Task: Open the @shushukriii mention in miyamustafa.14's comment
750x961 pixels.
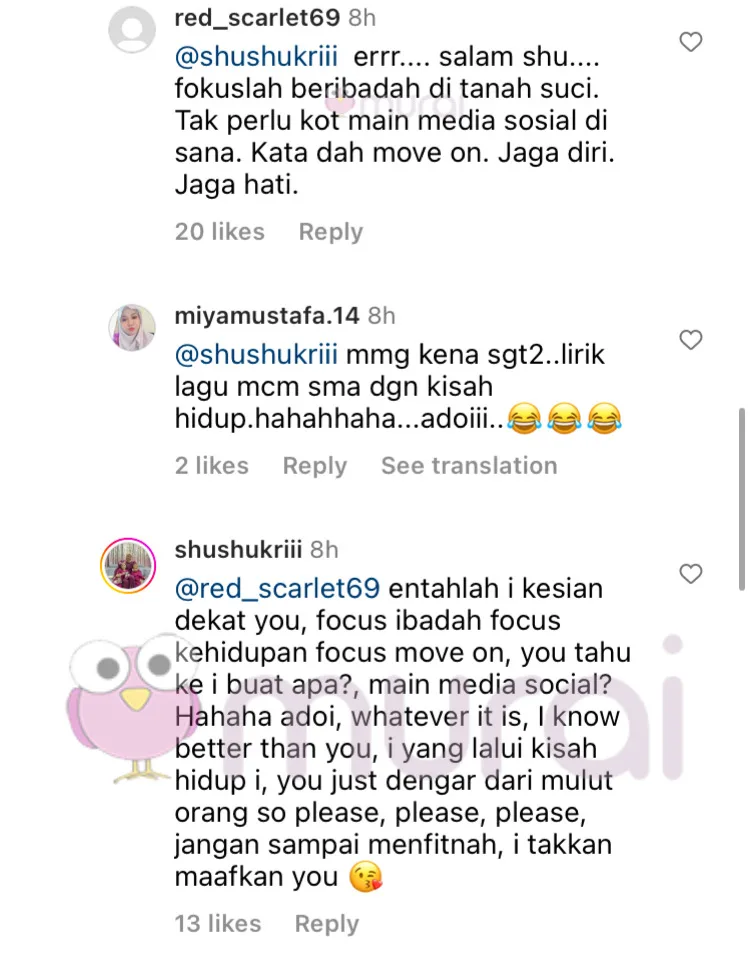Action: (x=256, y=355)
